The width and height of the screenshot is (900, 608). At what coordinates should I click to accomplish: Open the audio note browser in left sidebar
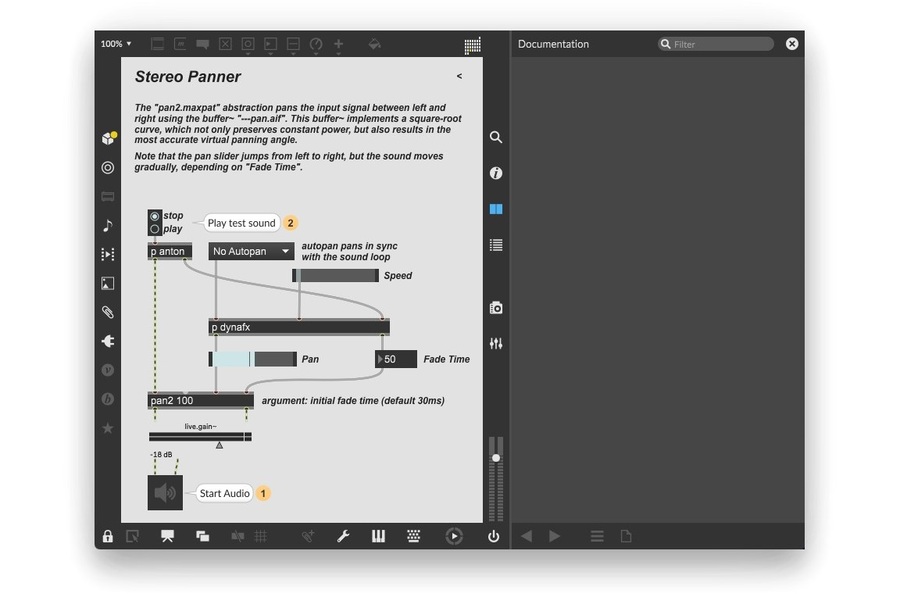107,225
